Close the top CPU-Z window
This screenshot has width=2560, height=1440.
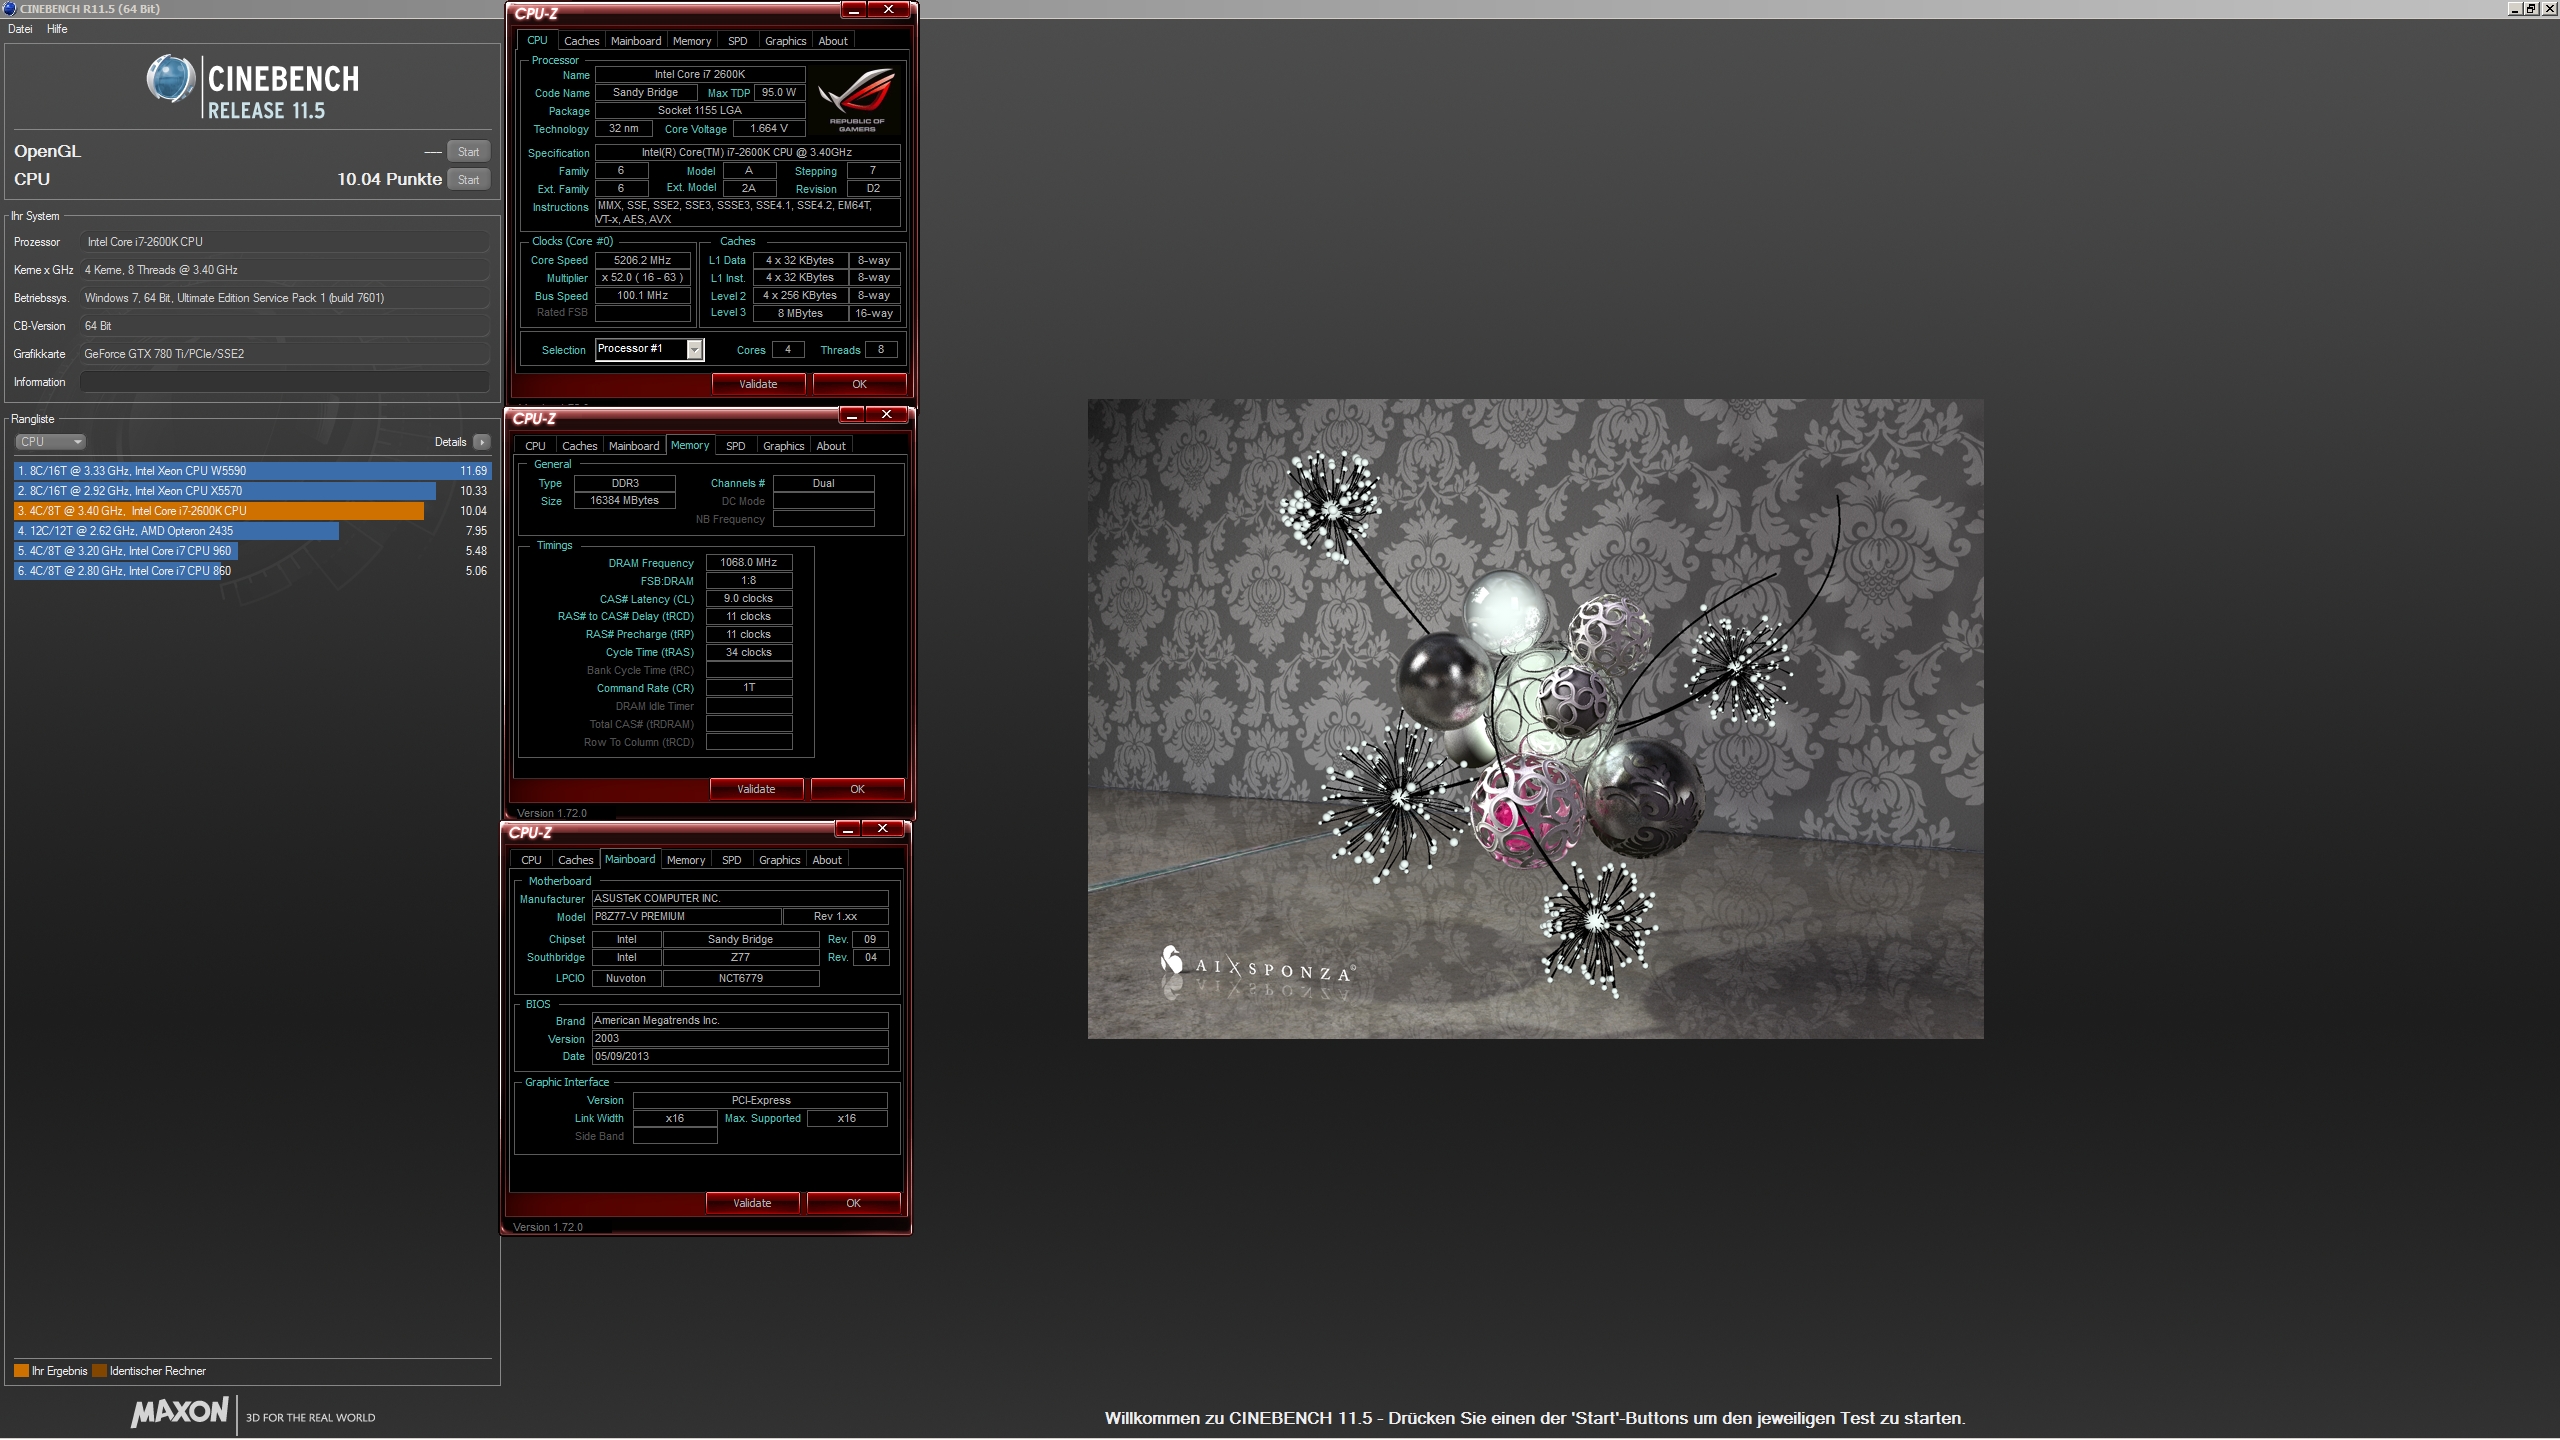pos(888,10)
